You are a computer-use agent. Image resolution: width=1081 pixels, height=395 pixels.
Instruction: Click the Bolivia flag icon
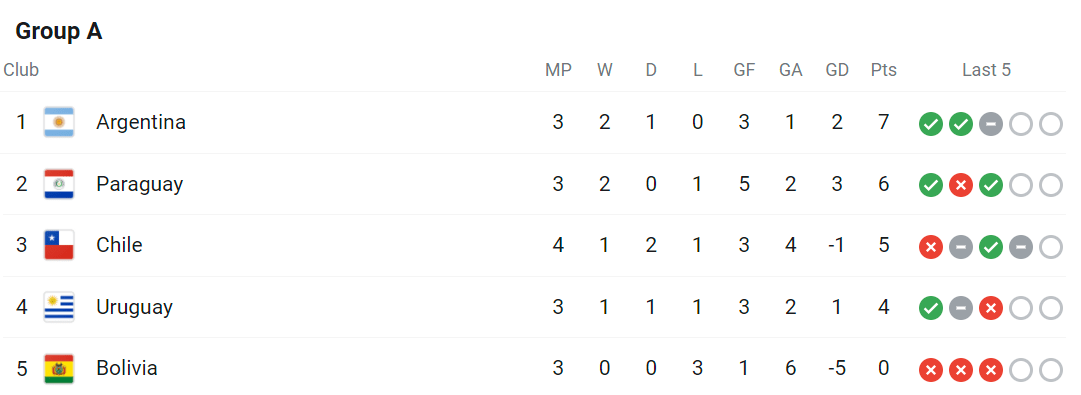[59, 369]
